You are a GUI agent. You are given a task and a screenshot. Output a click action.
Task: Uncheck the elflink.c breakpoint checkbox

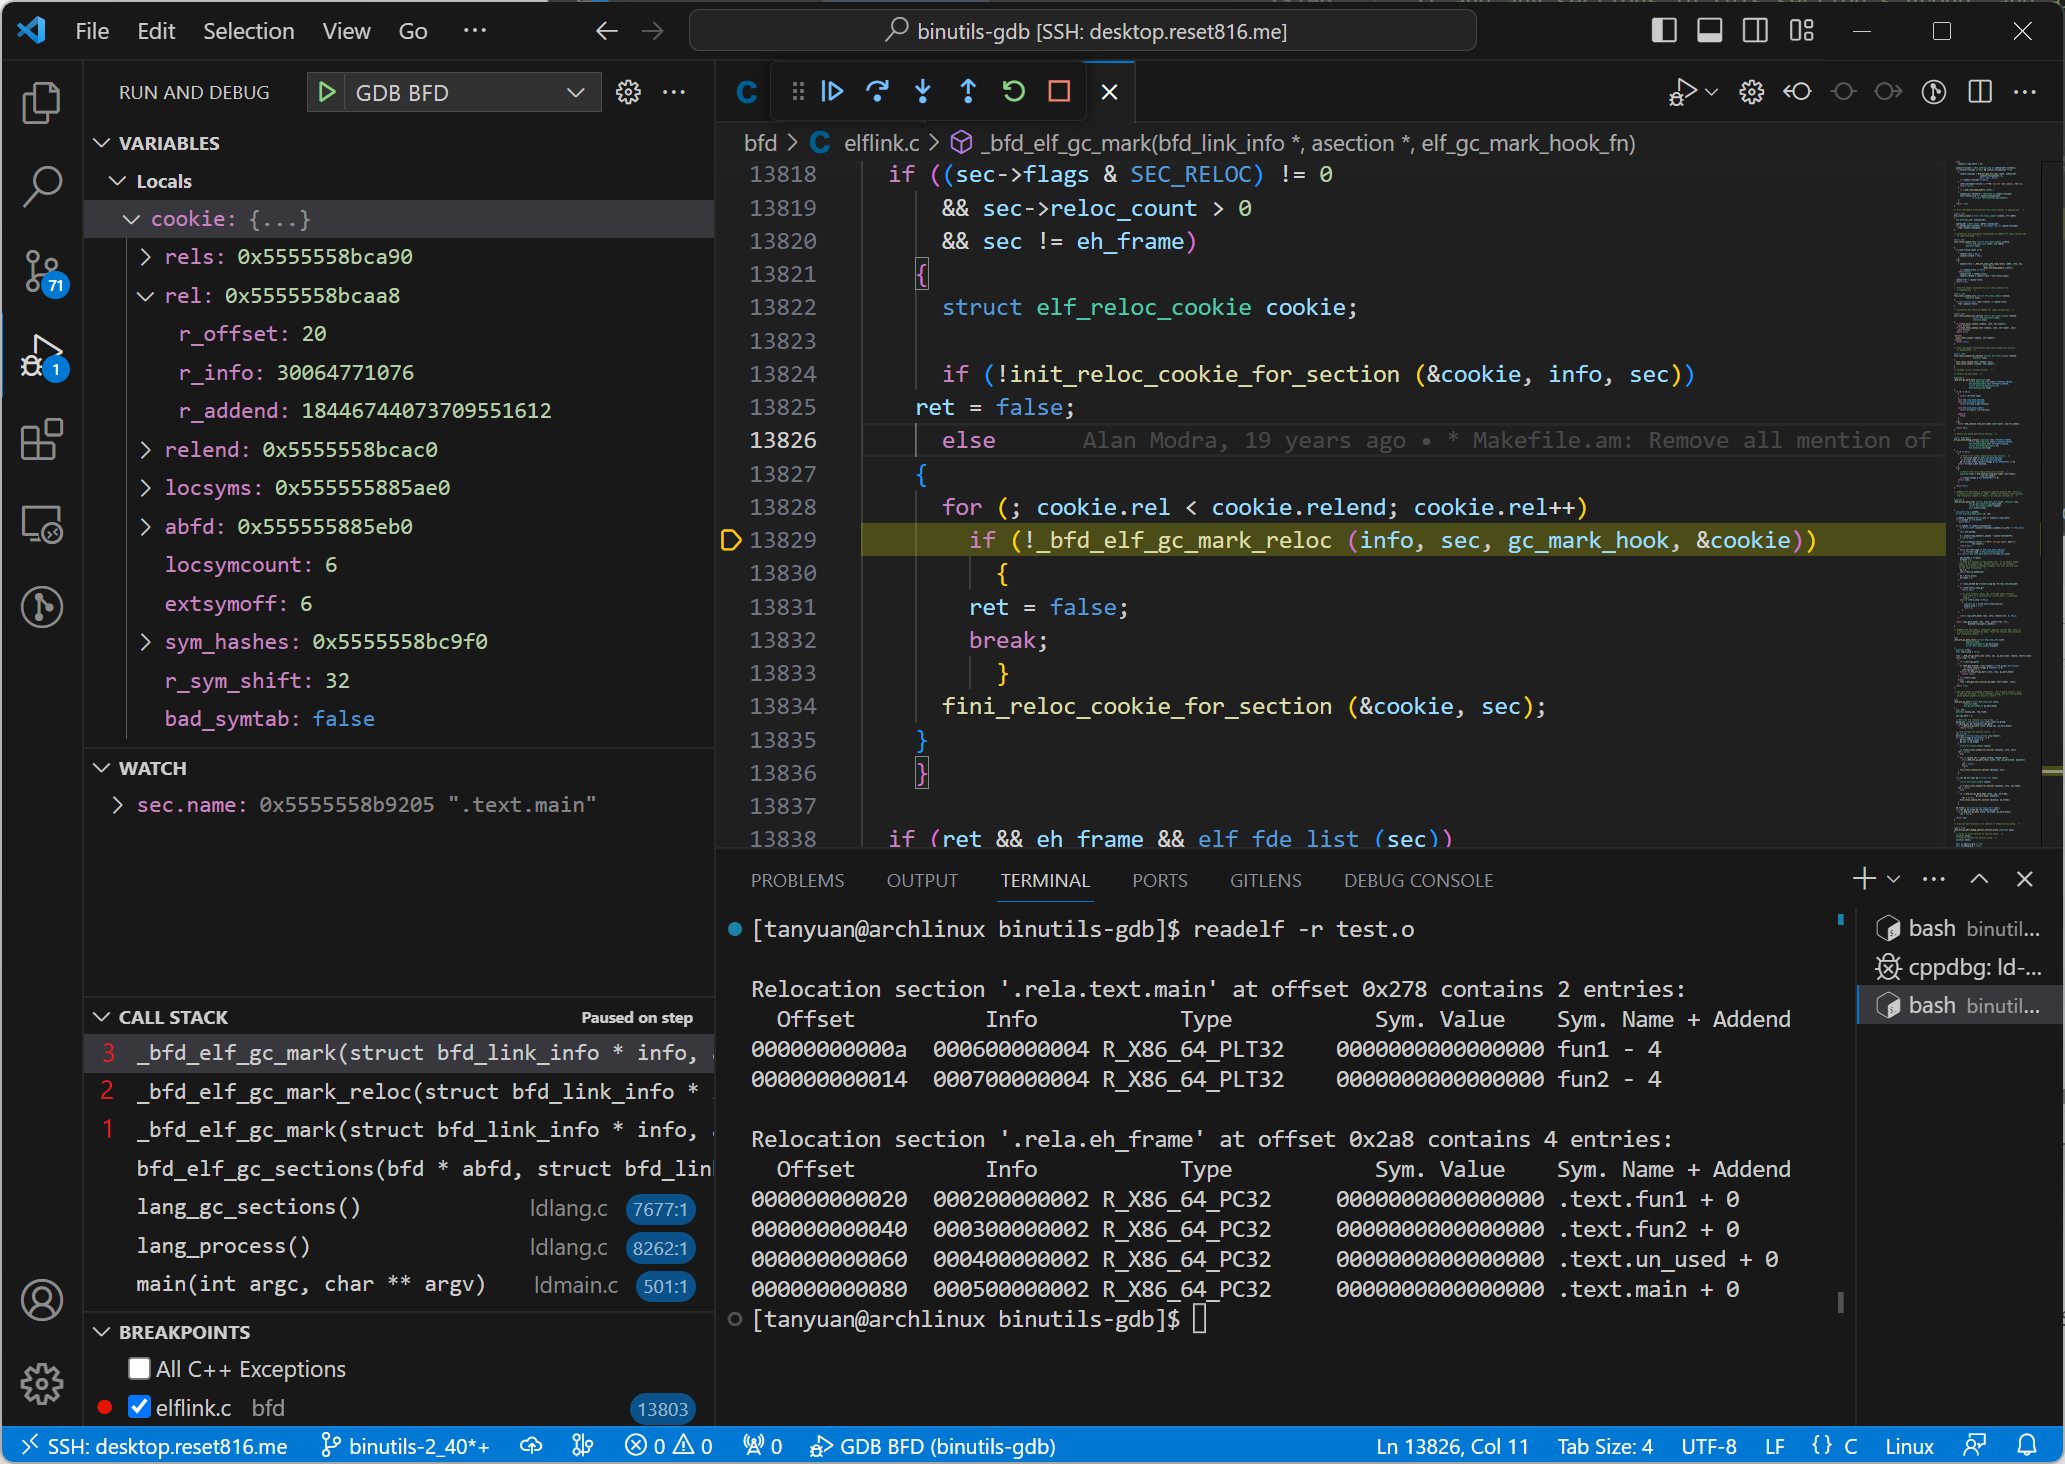click(139, 1407)
